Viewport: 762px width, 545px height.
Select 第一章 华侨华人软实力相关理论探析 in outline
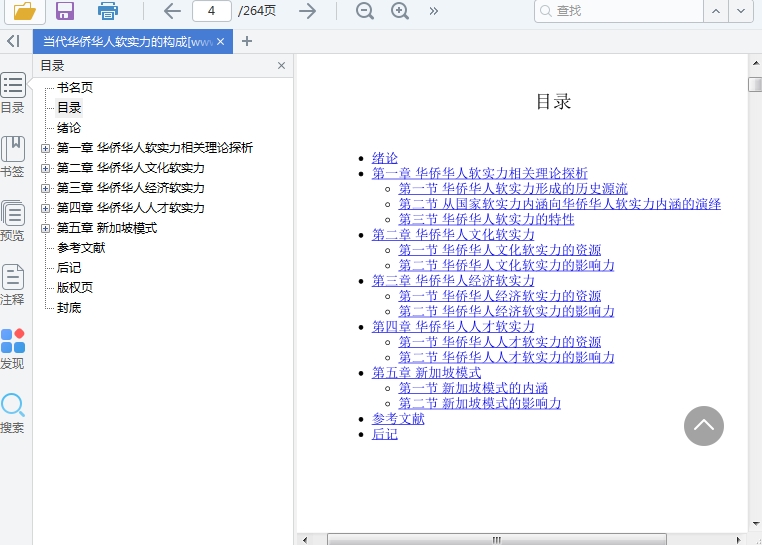[155, 147]
